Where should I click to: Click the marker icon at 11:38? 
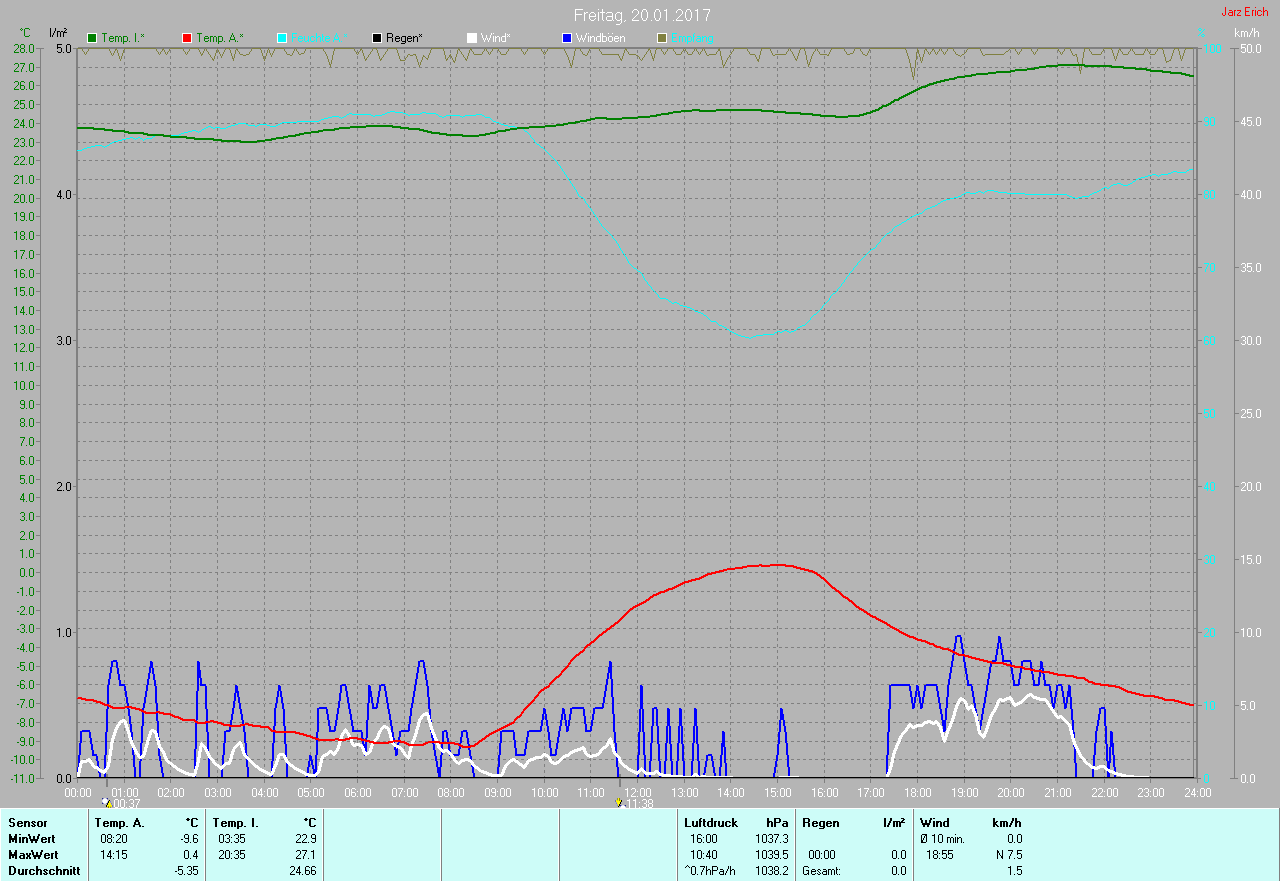[619, 802]
